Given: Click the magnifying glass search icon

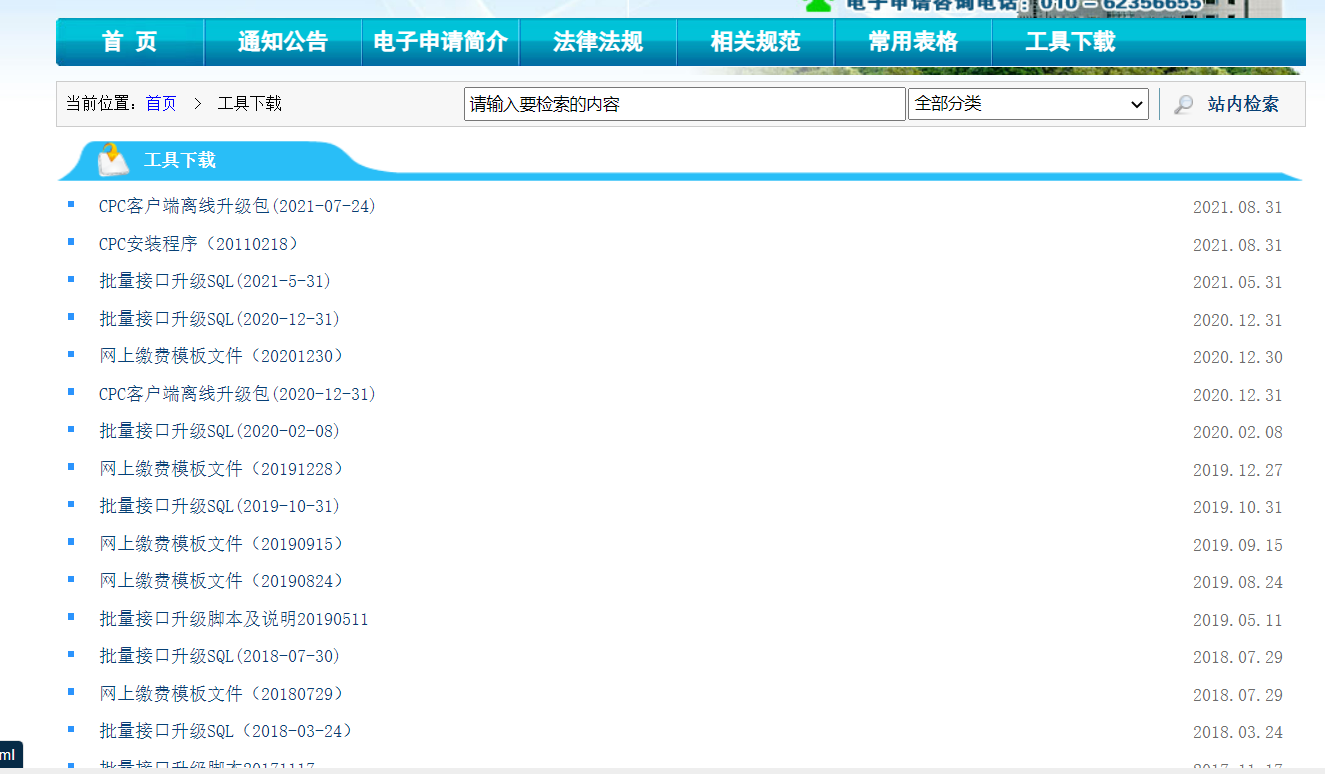Looking at the screenshot, I should [x=1182, y=103].
